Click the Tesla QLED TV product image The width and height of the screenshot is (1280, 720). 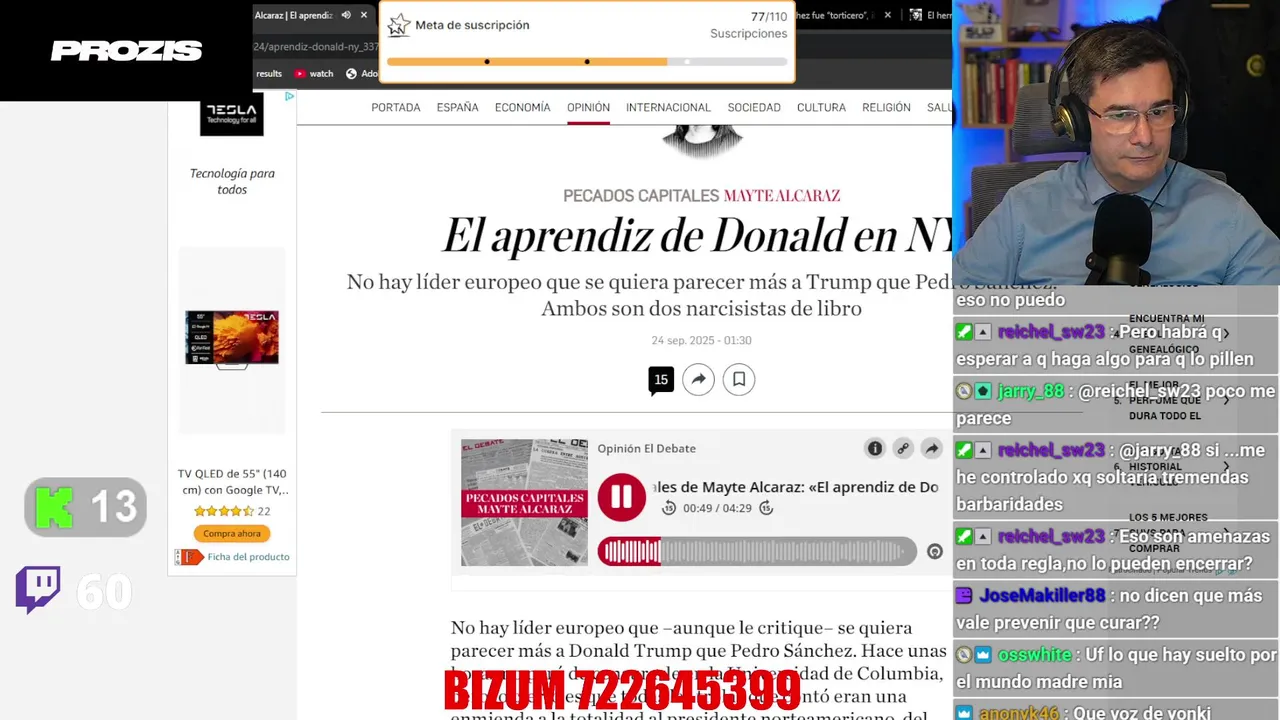[232, 338]
